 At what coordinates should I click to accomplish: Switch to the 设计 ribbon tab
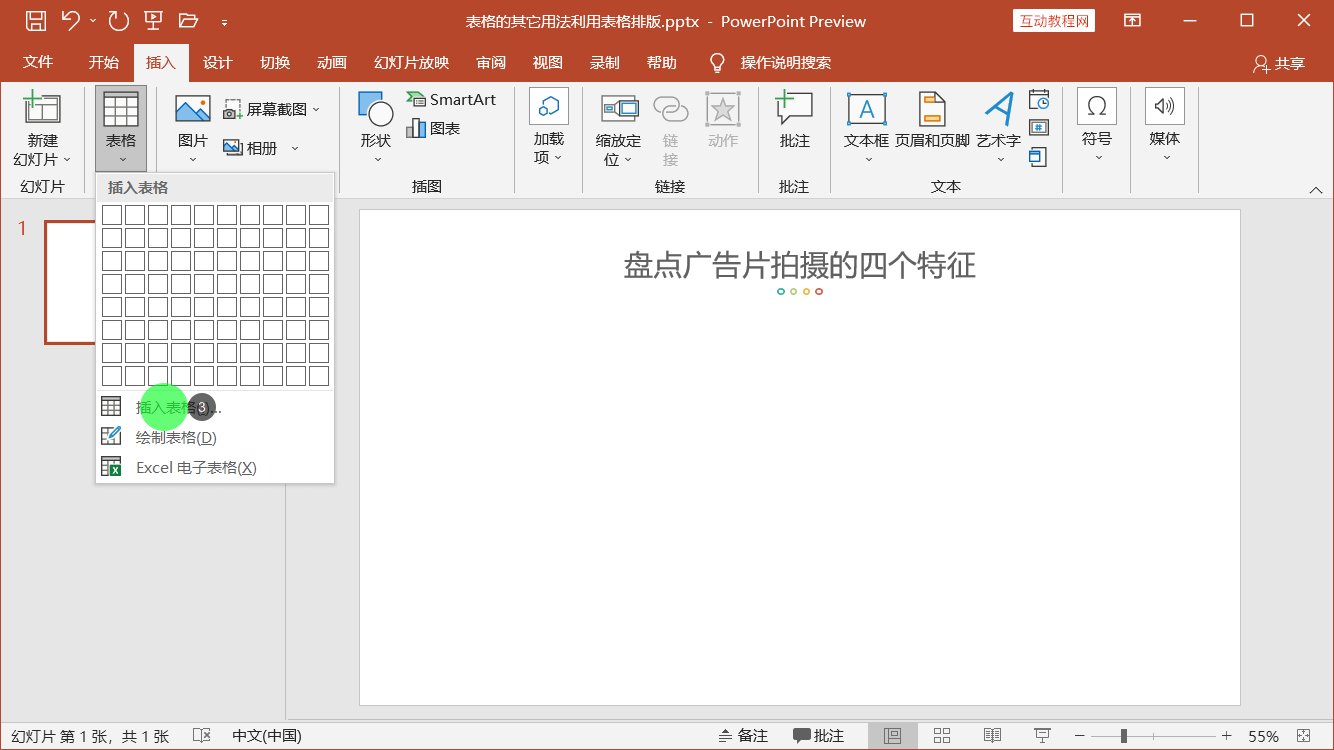[218, 62]
